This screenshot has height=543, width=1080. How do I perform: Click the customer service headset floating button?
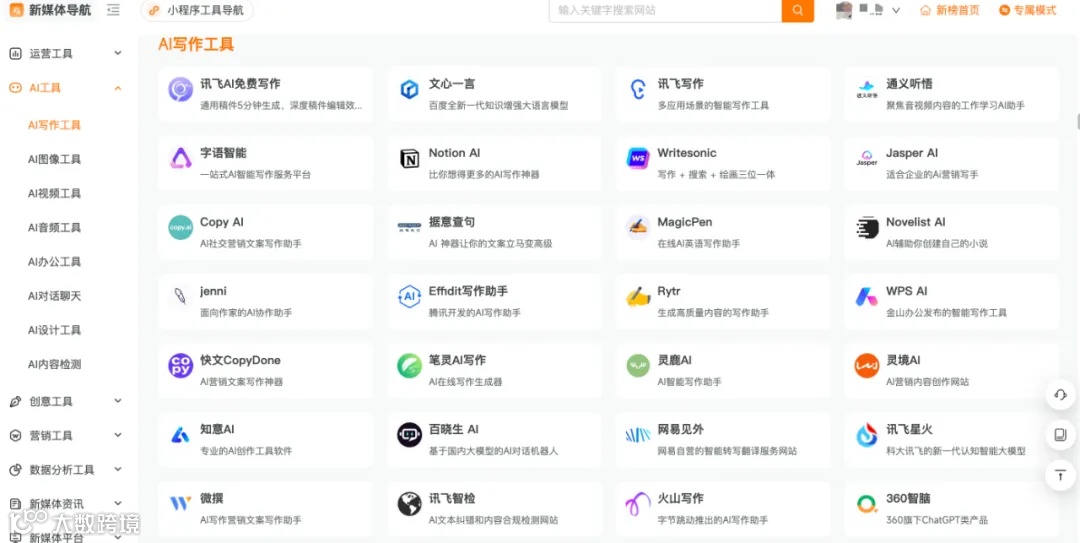tap(1061, 395)
